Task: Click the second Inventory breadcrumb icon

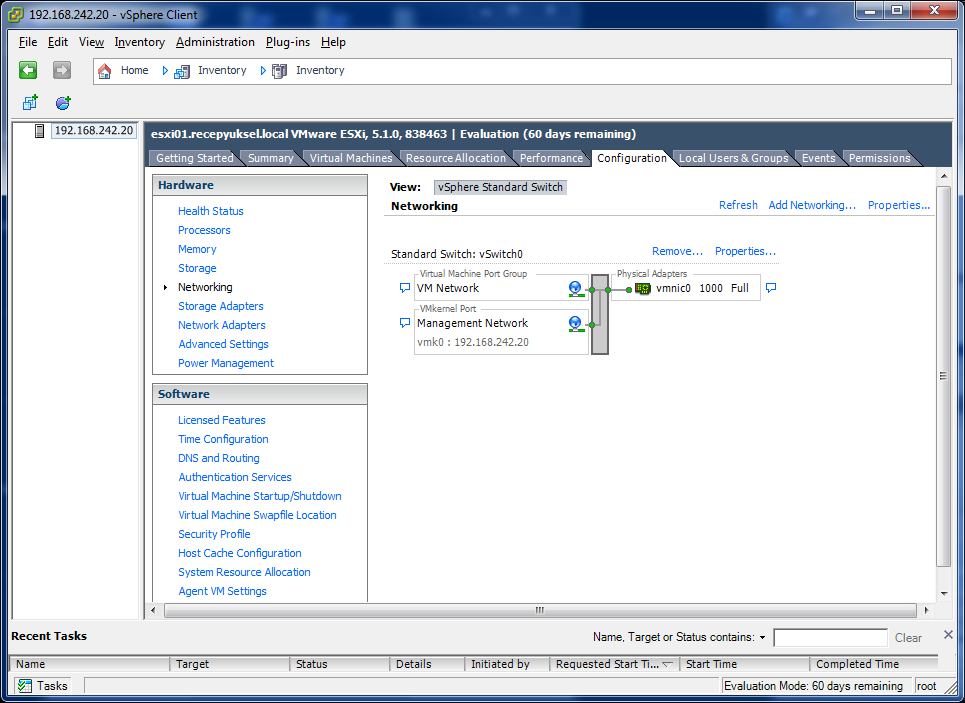Action: tap(279, 71)
